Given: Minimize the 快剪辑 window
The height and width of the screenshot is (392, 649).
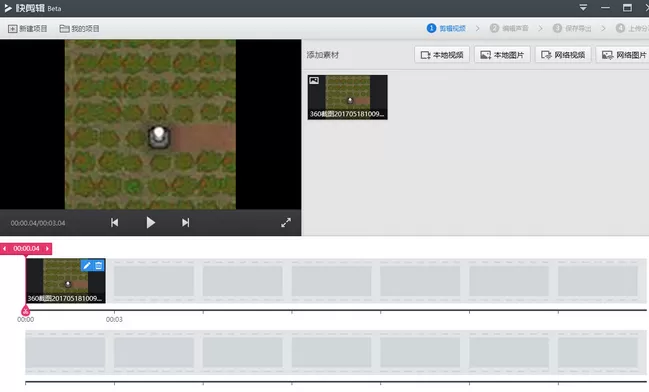Looking at the screenshot, I should click(x=605, y=7).
